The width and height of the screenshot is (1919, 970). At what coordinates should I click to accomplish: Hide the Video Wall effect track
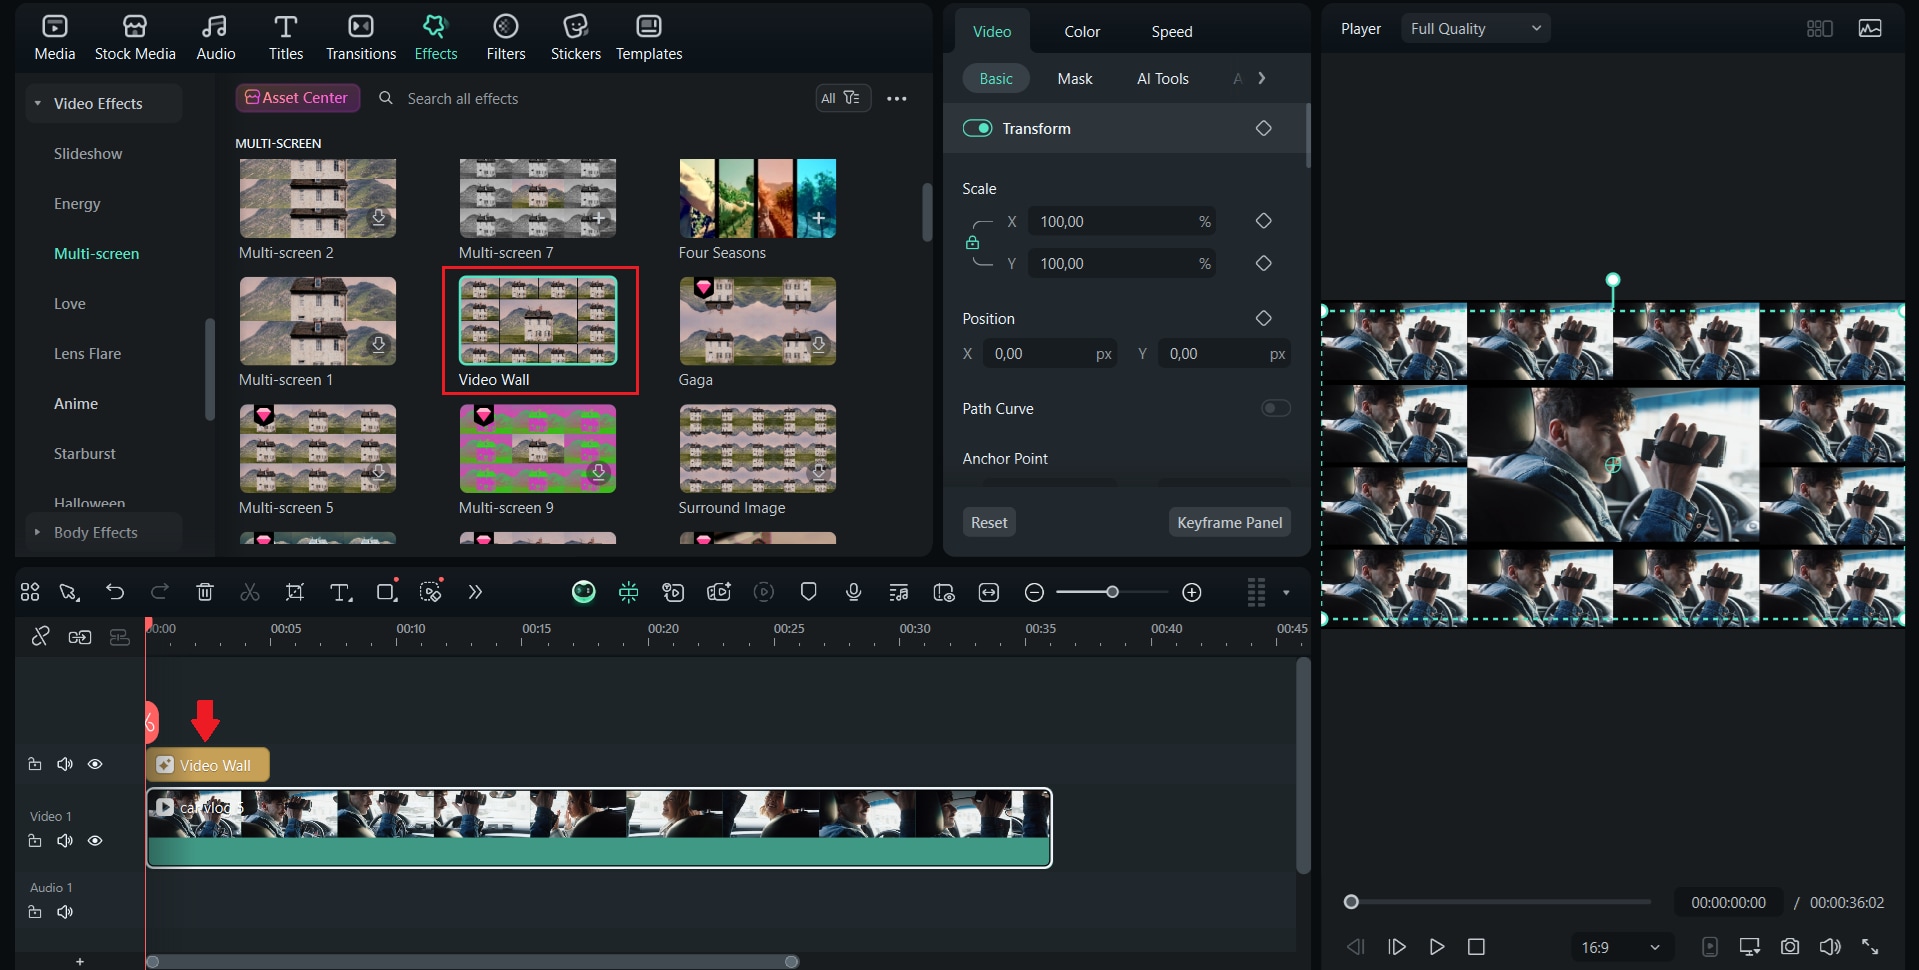tap(95, 764)
